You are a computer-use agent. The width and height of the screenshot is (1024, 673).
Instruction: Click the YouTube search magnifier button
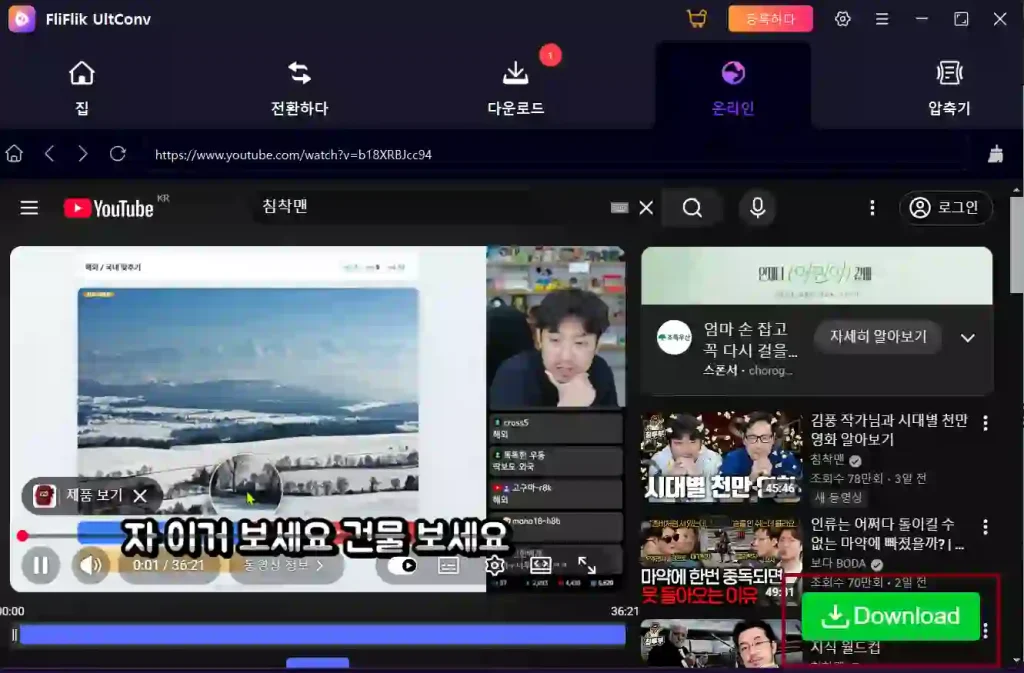coord(692,208)
